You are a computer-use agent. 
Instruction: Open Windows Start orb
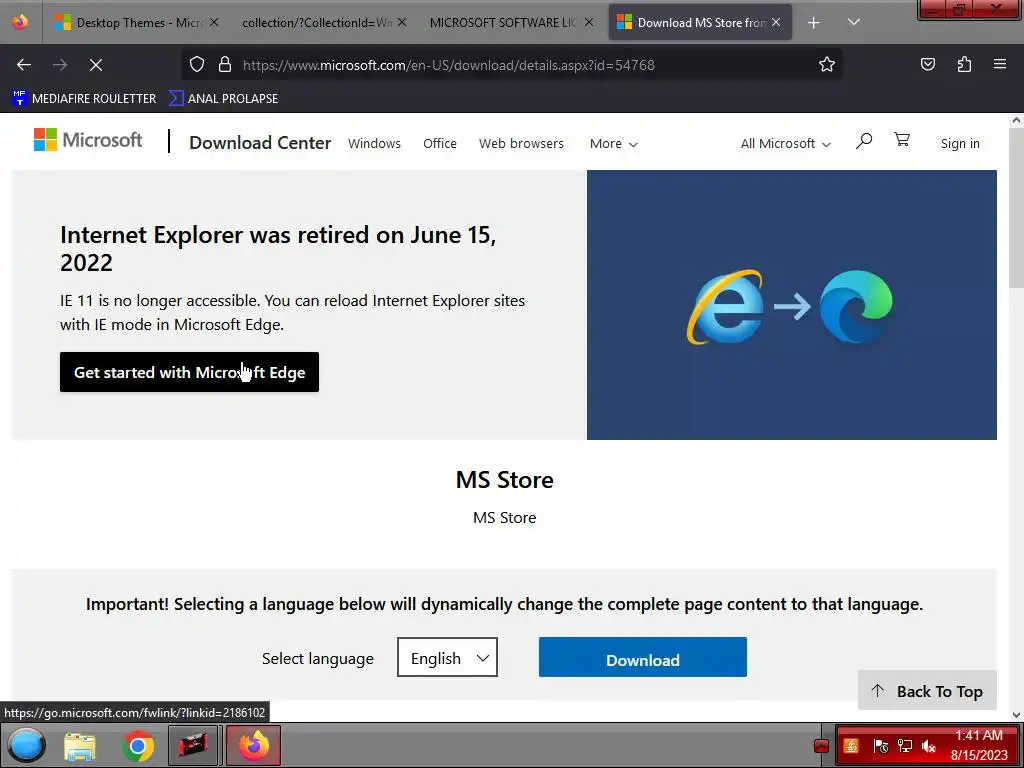27,745
